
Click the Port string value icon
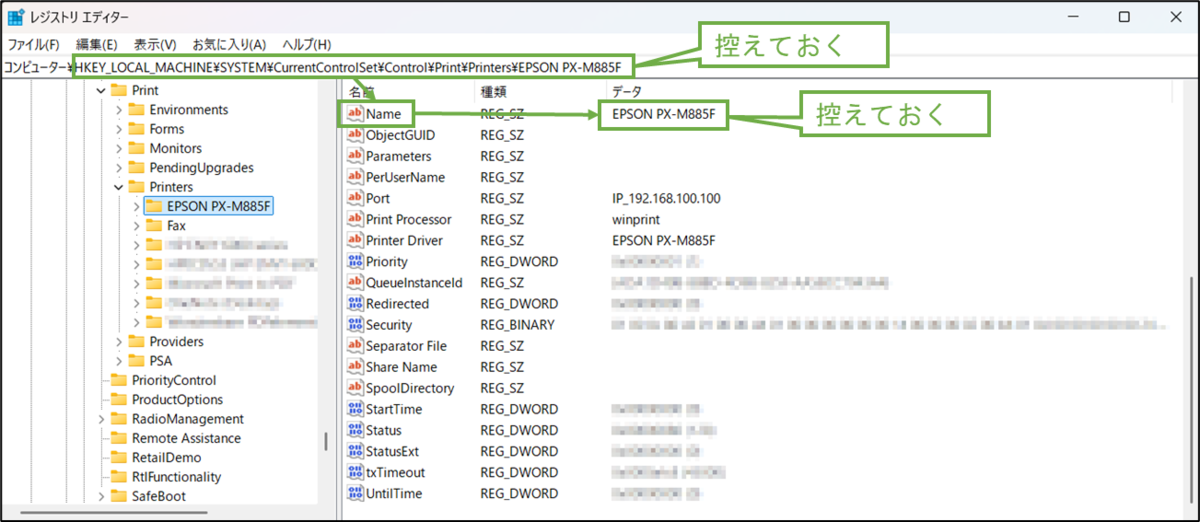tap(355, 198)
